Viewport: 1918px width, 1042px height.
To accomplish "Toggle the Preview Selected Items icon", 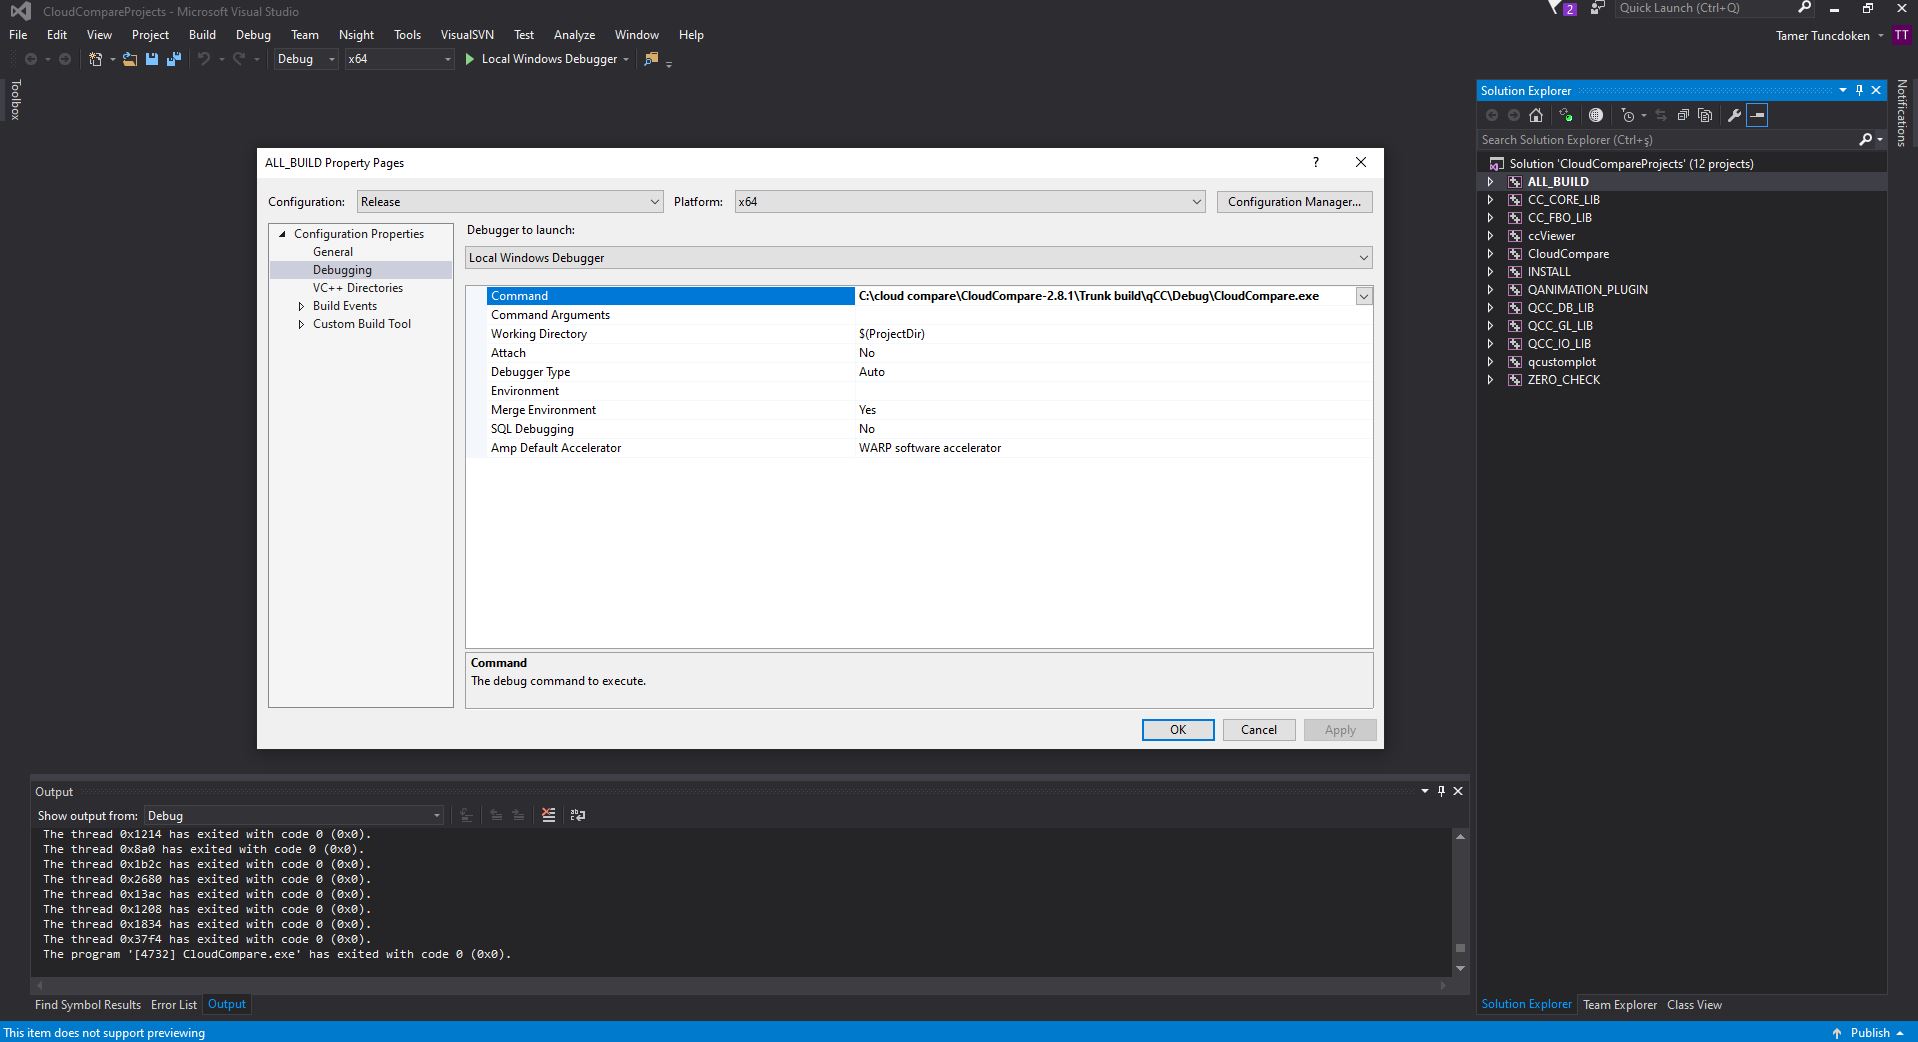I will click(x=1757, y=115).
